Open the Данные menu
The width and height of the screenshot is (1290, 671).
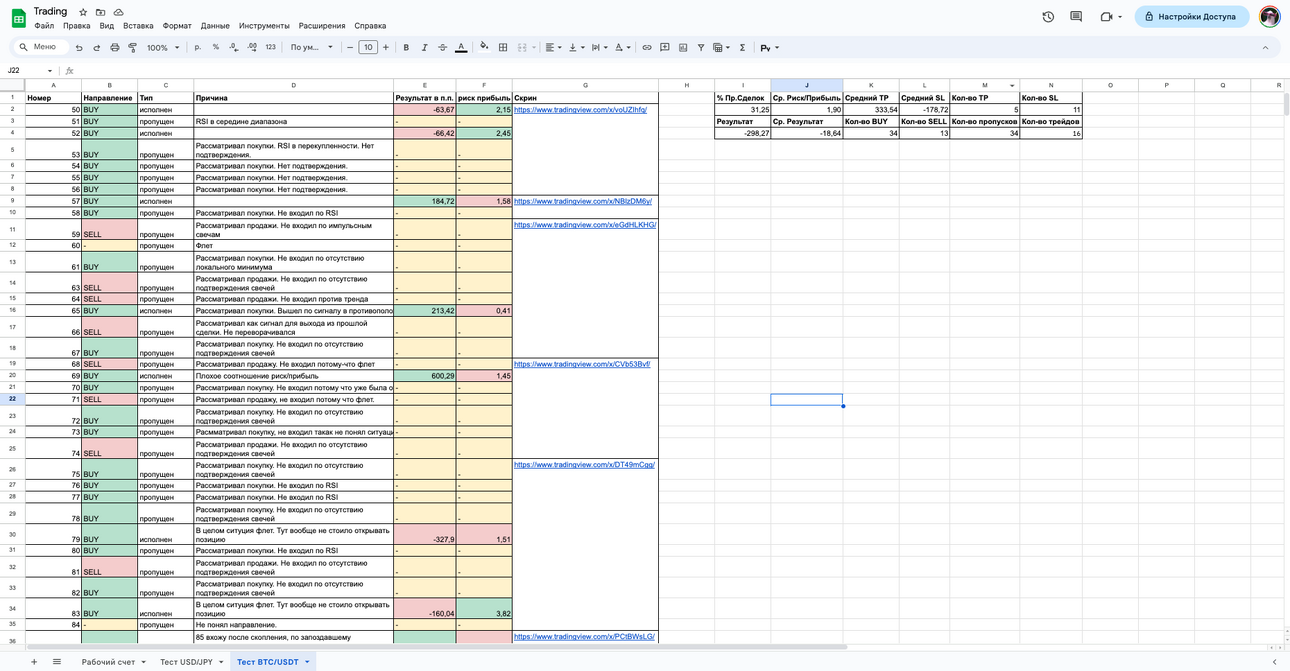click(215, 26)
